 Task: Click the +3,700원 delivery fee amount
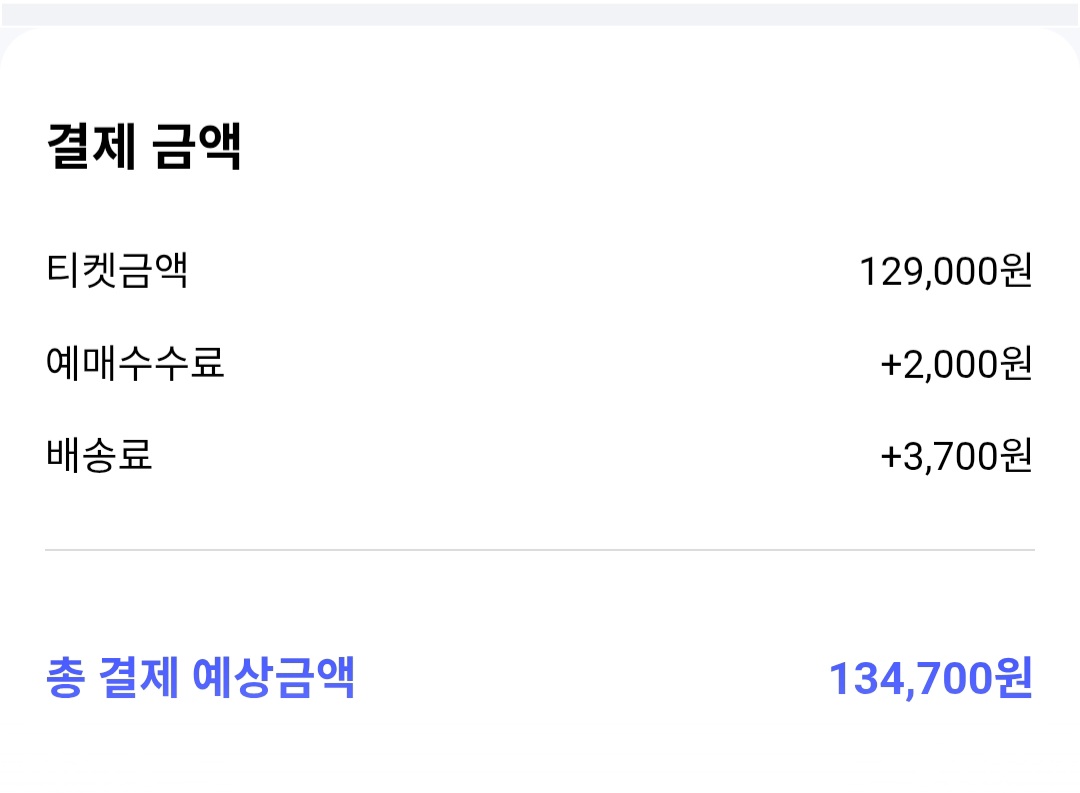955,456
